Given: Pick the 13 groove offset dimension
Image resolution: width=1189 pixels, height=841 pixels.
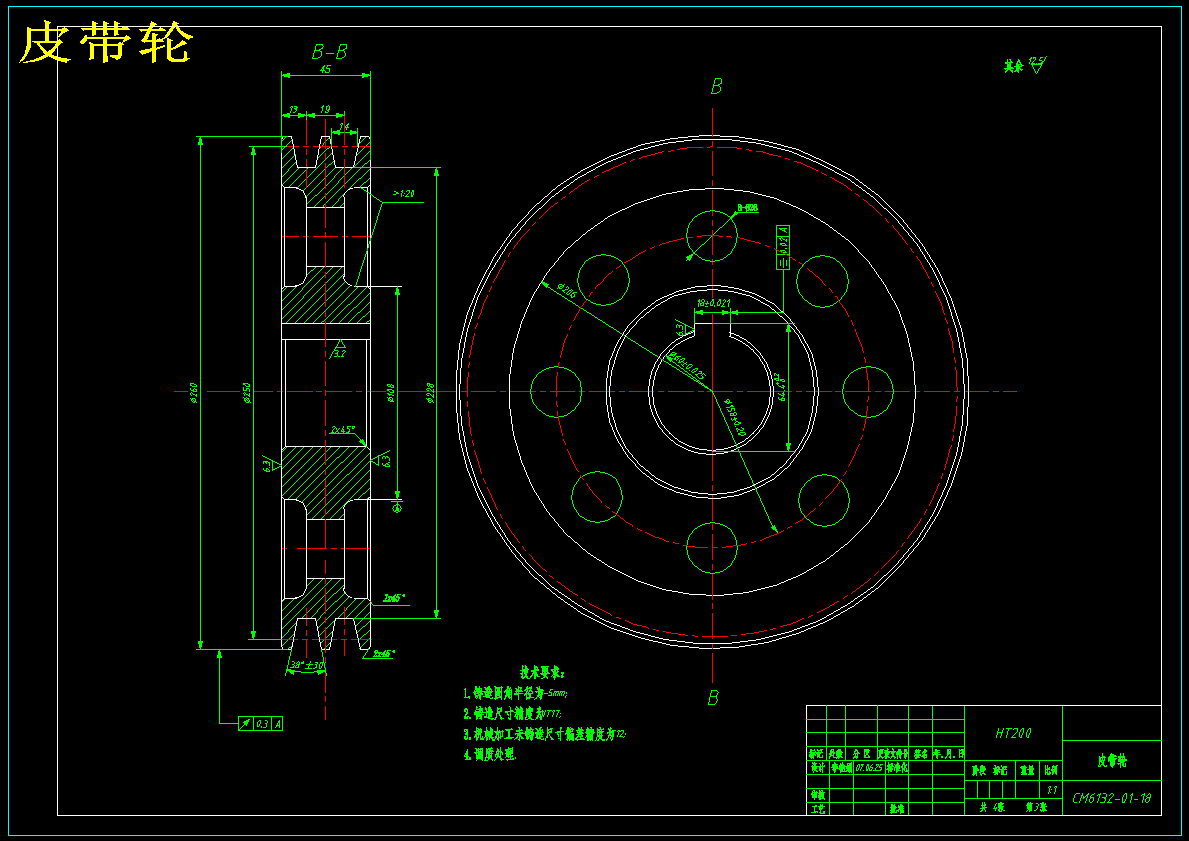Looking at the screenshot, I should (293, 110).
